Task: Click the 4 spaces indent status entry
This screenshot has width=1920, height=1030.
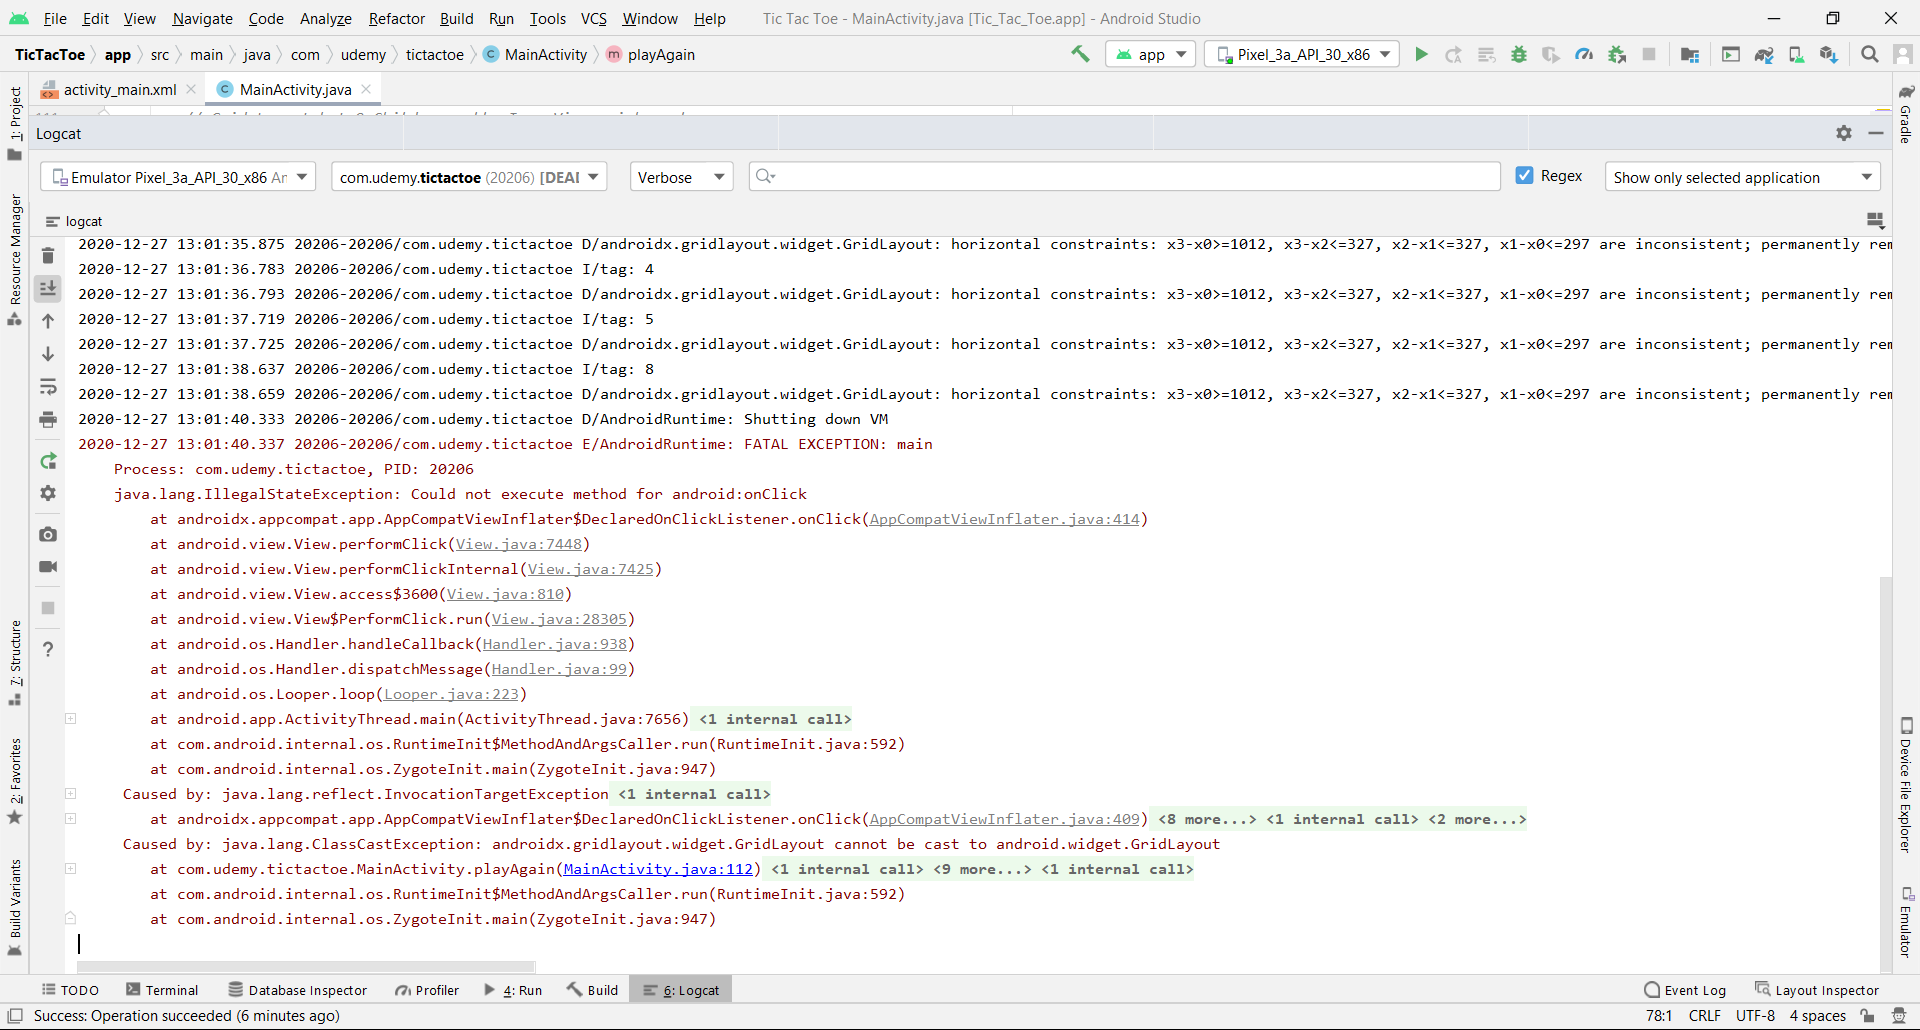Action: (1817, 1016)
